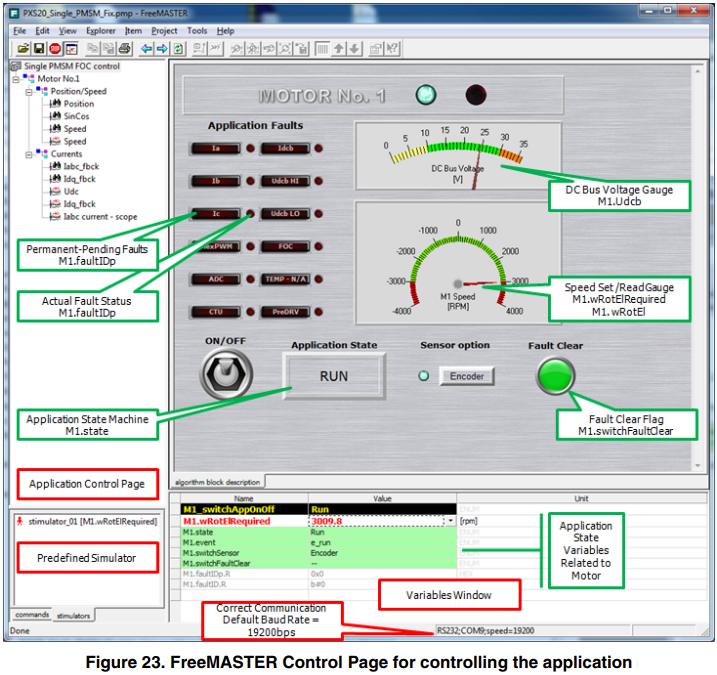The image size is (717, 675).
Task: Click the copy toolbar icon
Action: [93, 48]
